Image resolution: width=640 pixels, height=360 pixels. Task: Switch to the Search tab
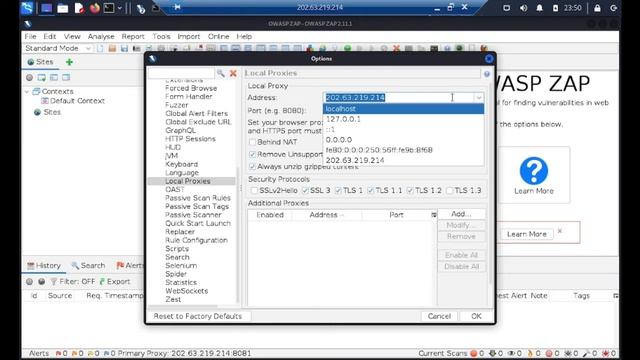(x=89, y=266)
